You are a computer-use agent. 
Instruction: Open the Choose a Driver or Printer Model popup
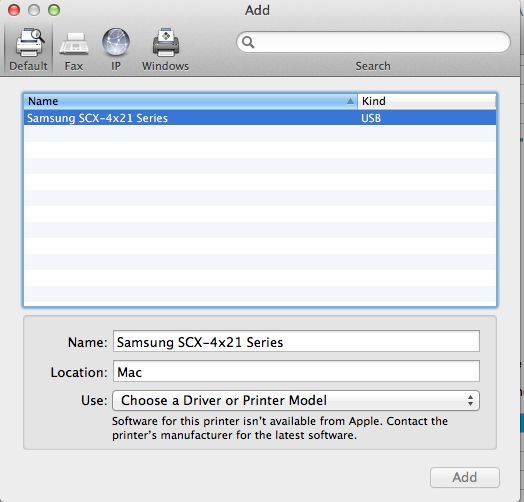tap(296, 400)
